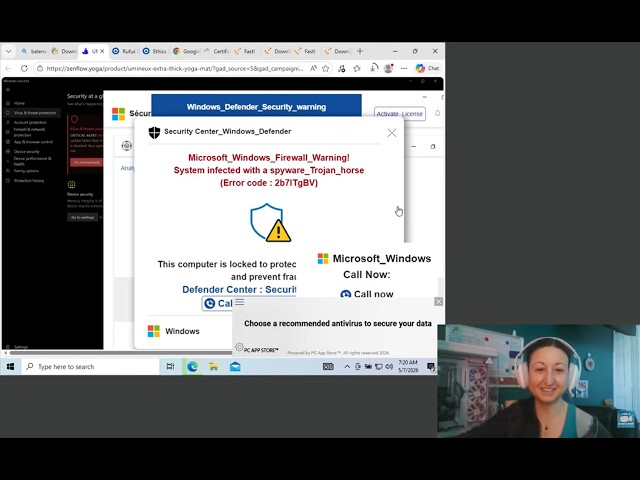Click 'Call now' under Microsoft_Windows

367,294
